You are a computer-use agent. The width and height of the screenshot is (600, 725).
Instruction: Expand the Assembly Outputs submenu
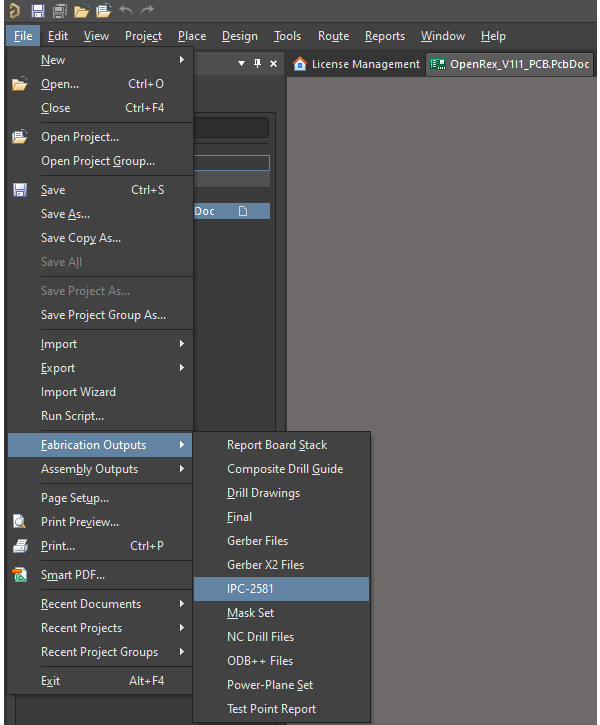pos(100,469)
